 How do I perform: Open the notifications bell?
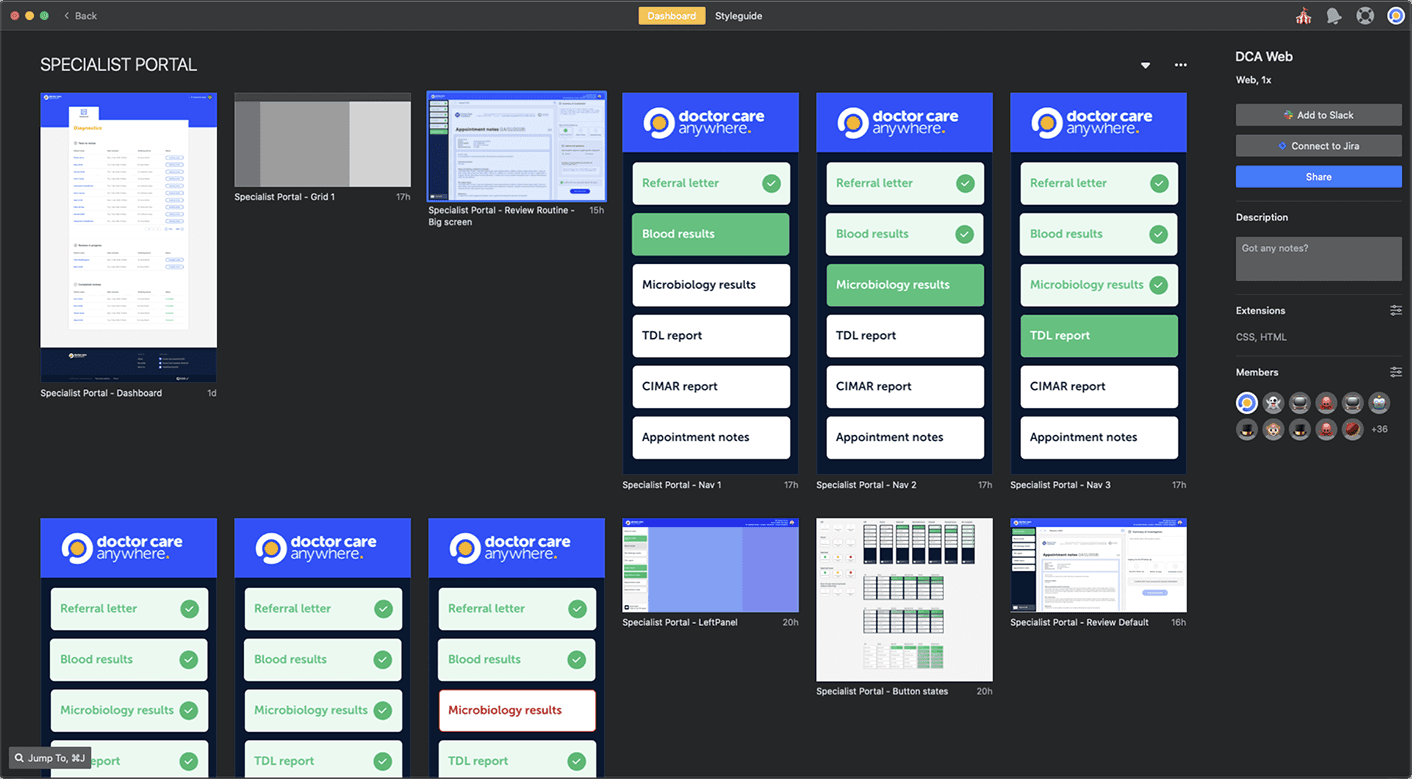click(1334, 16)
